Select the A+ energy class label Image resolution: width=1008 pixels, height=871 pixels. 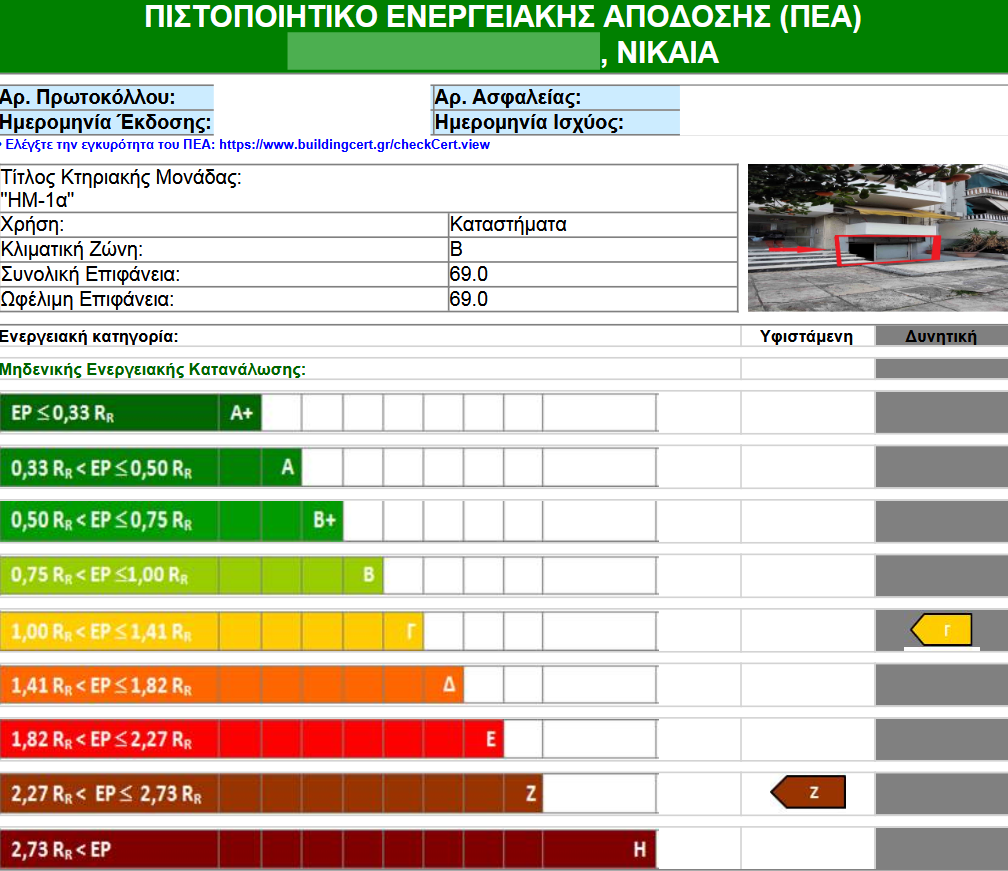click(241, 413)
